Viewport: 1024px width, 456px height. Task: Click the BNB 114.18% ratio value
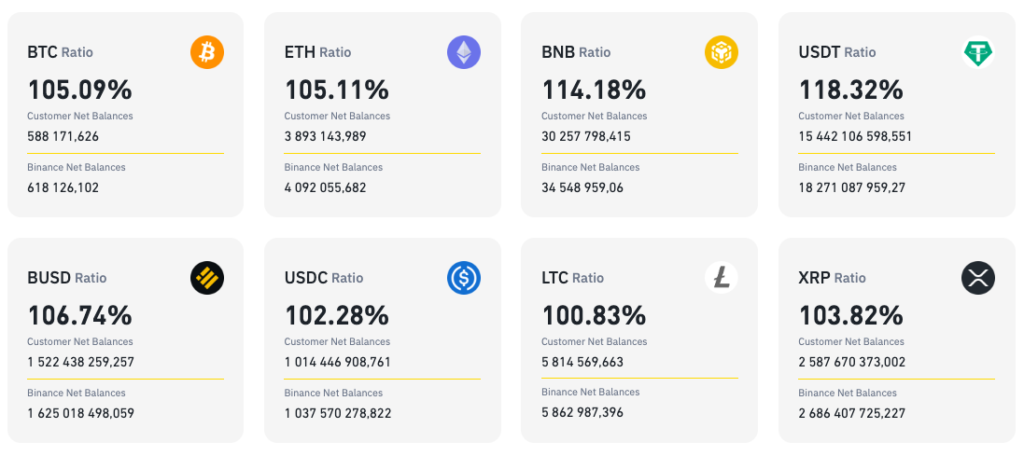[594, 90]
